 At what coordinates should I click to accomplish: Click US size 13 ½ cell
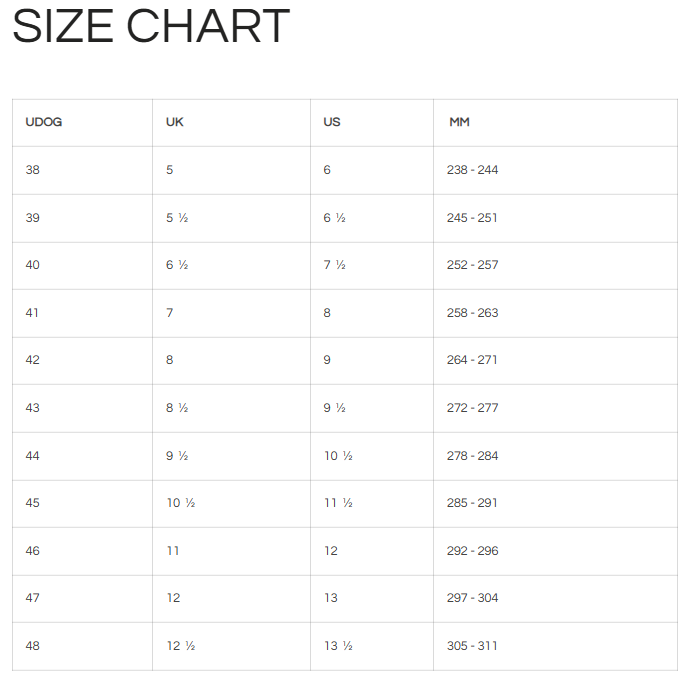tap(338, 646)
